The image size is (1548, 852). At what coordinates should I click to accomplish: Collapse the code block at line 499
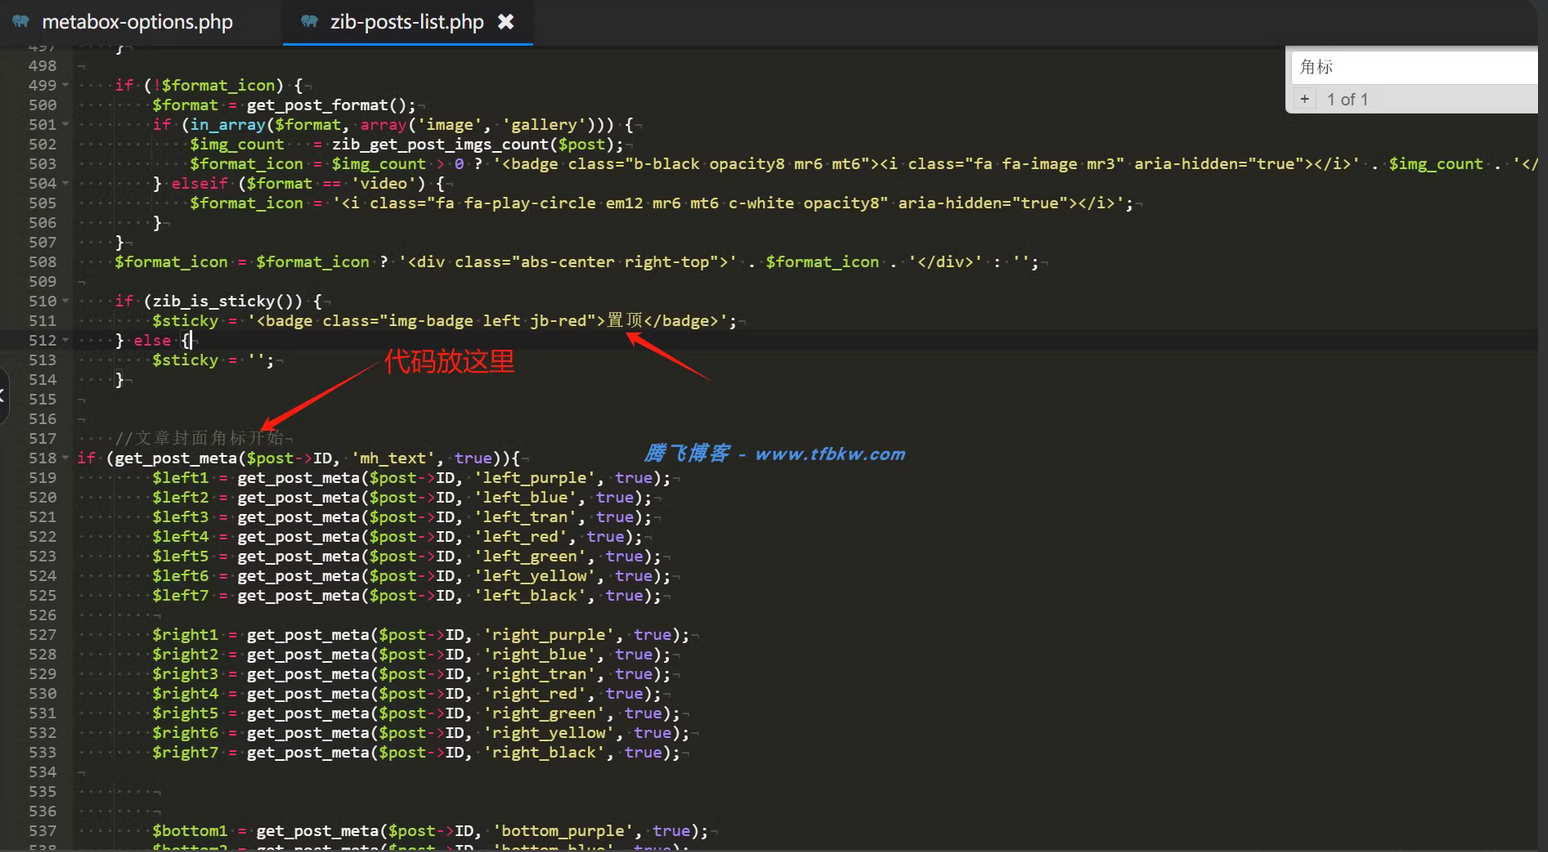(x=66, y=85)
